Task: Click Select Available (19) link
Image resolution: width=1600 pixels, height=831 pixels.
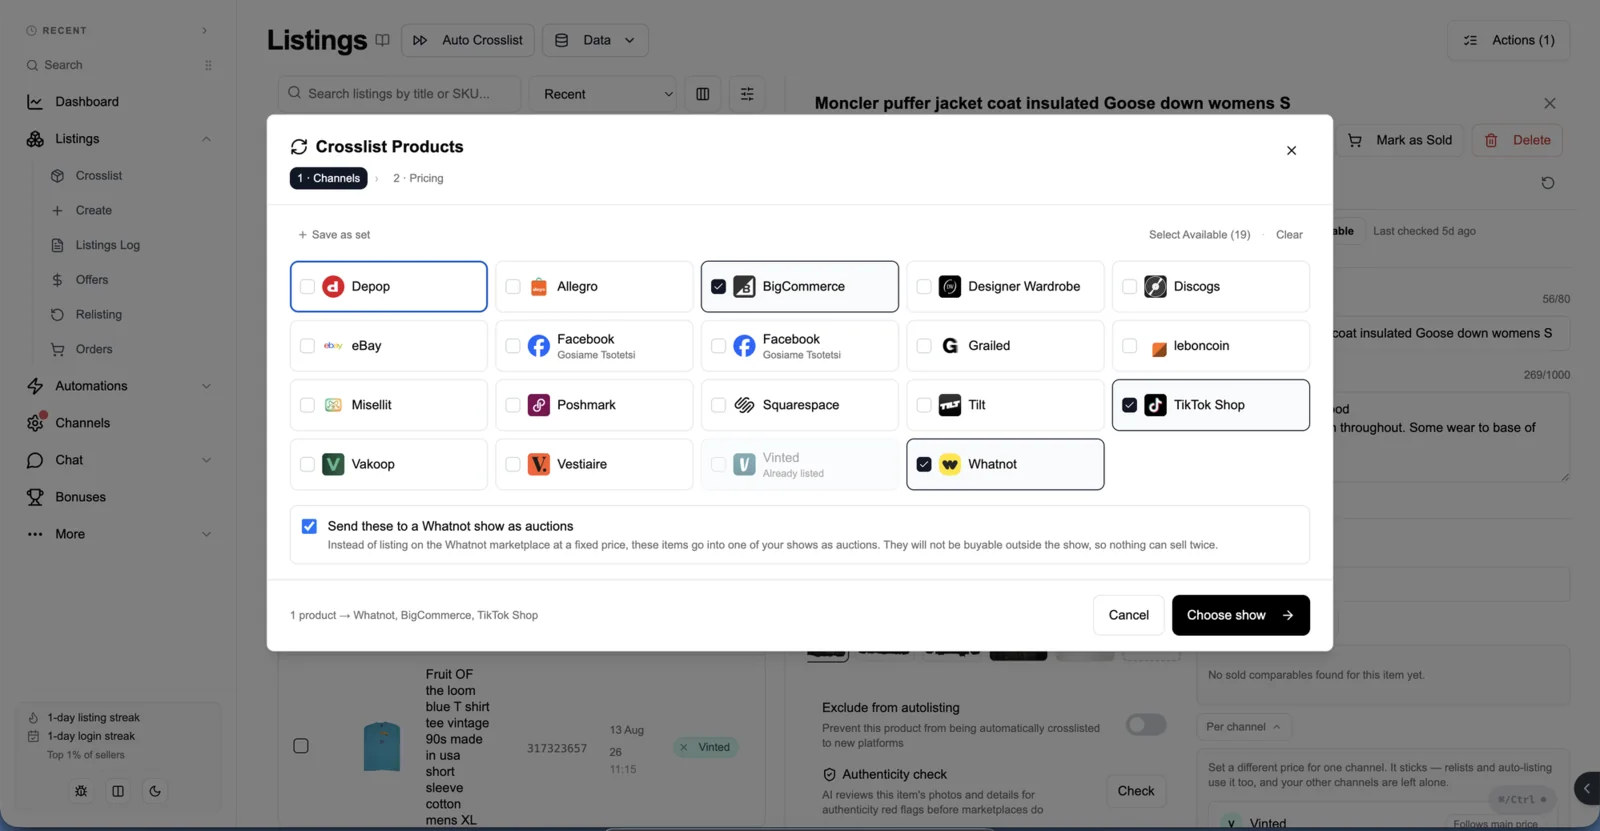Action: pos(1199,235)
